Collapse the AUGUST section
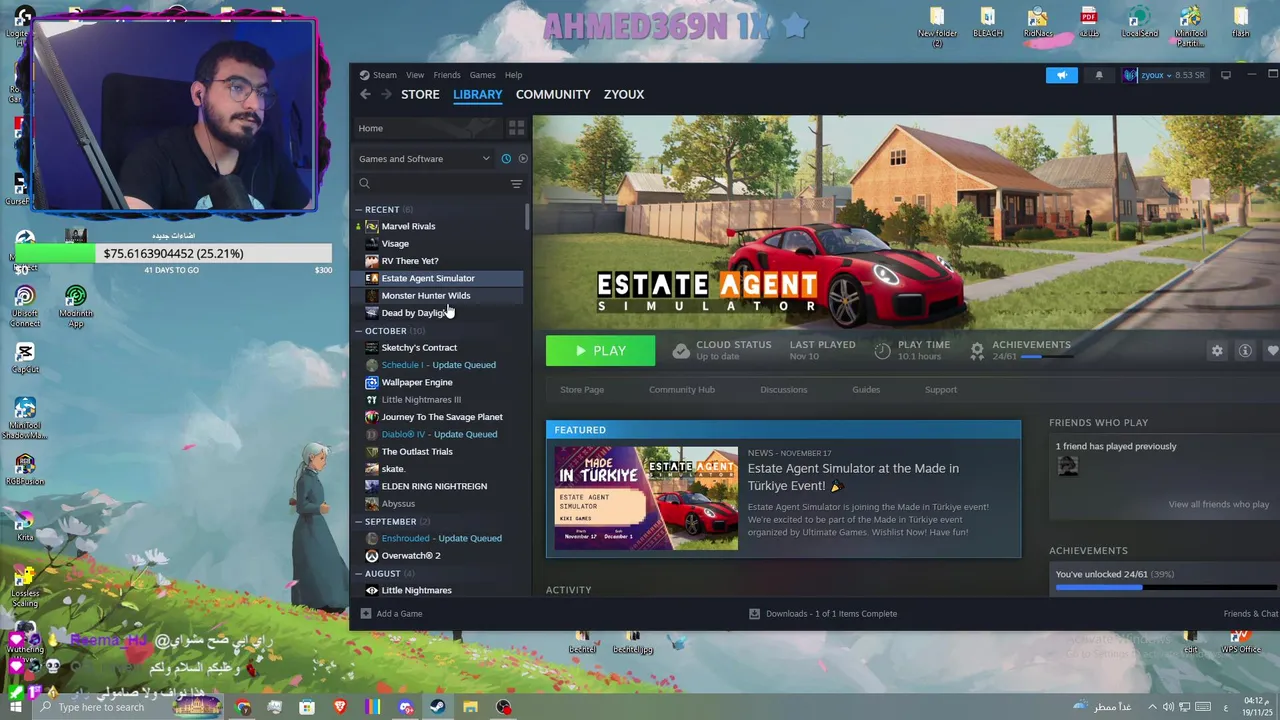Image resolution: width=1280 pixels, height=720 pixels. [x=359, y=574]
